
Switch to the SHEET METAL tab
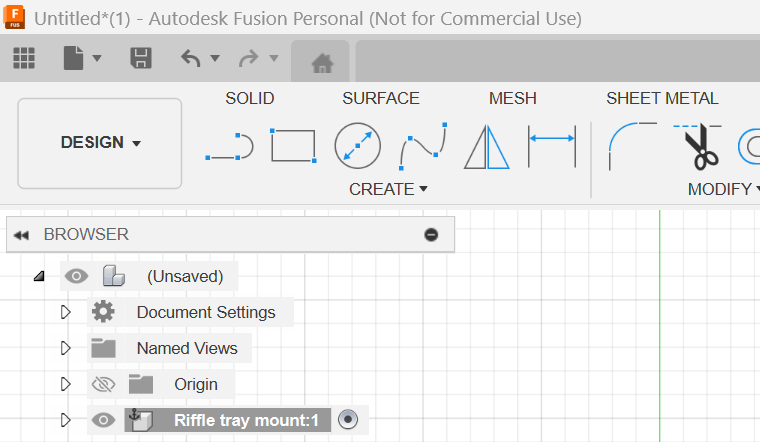pos(662,98)
